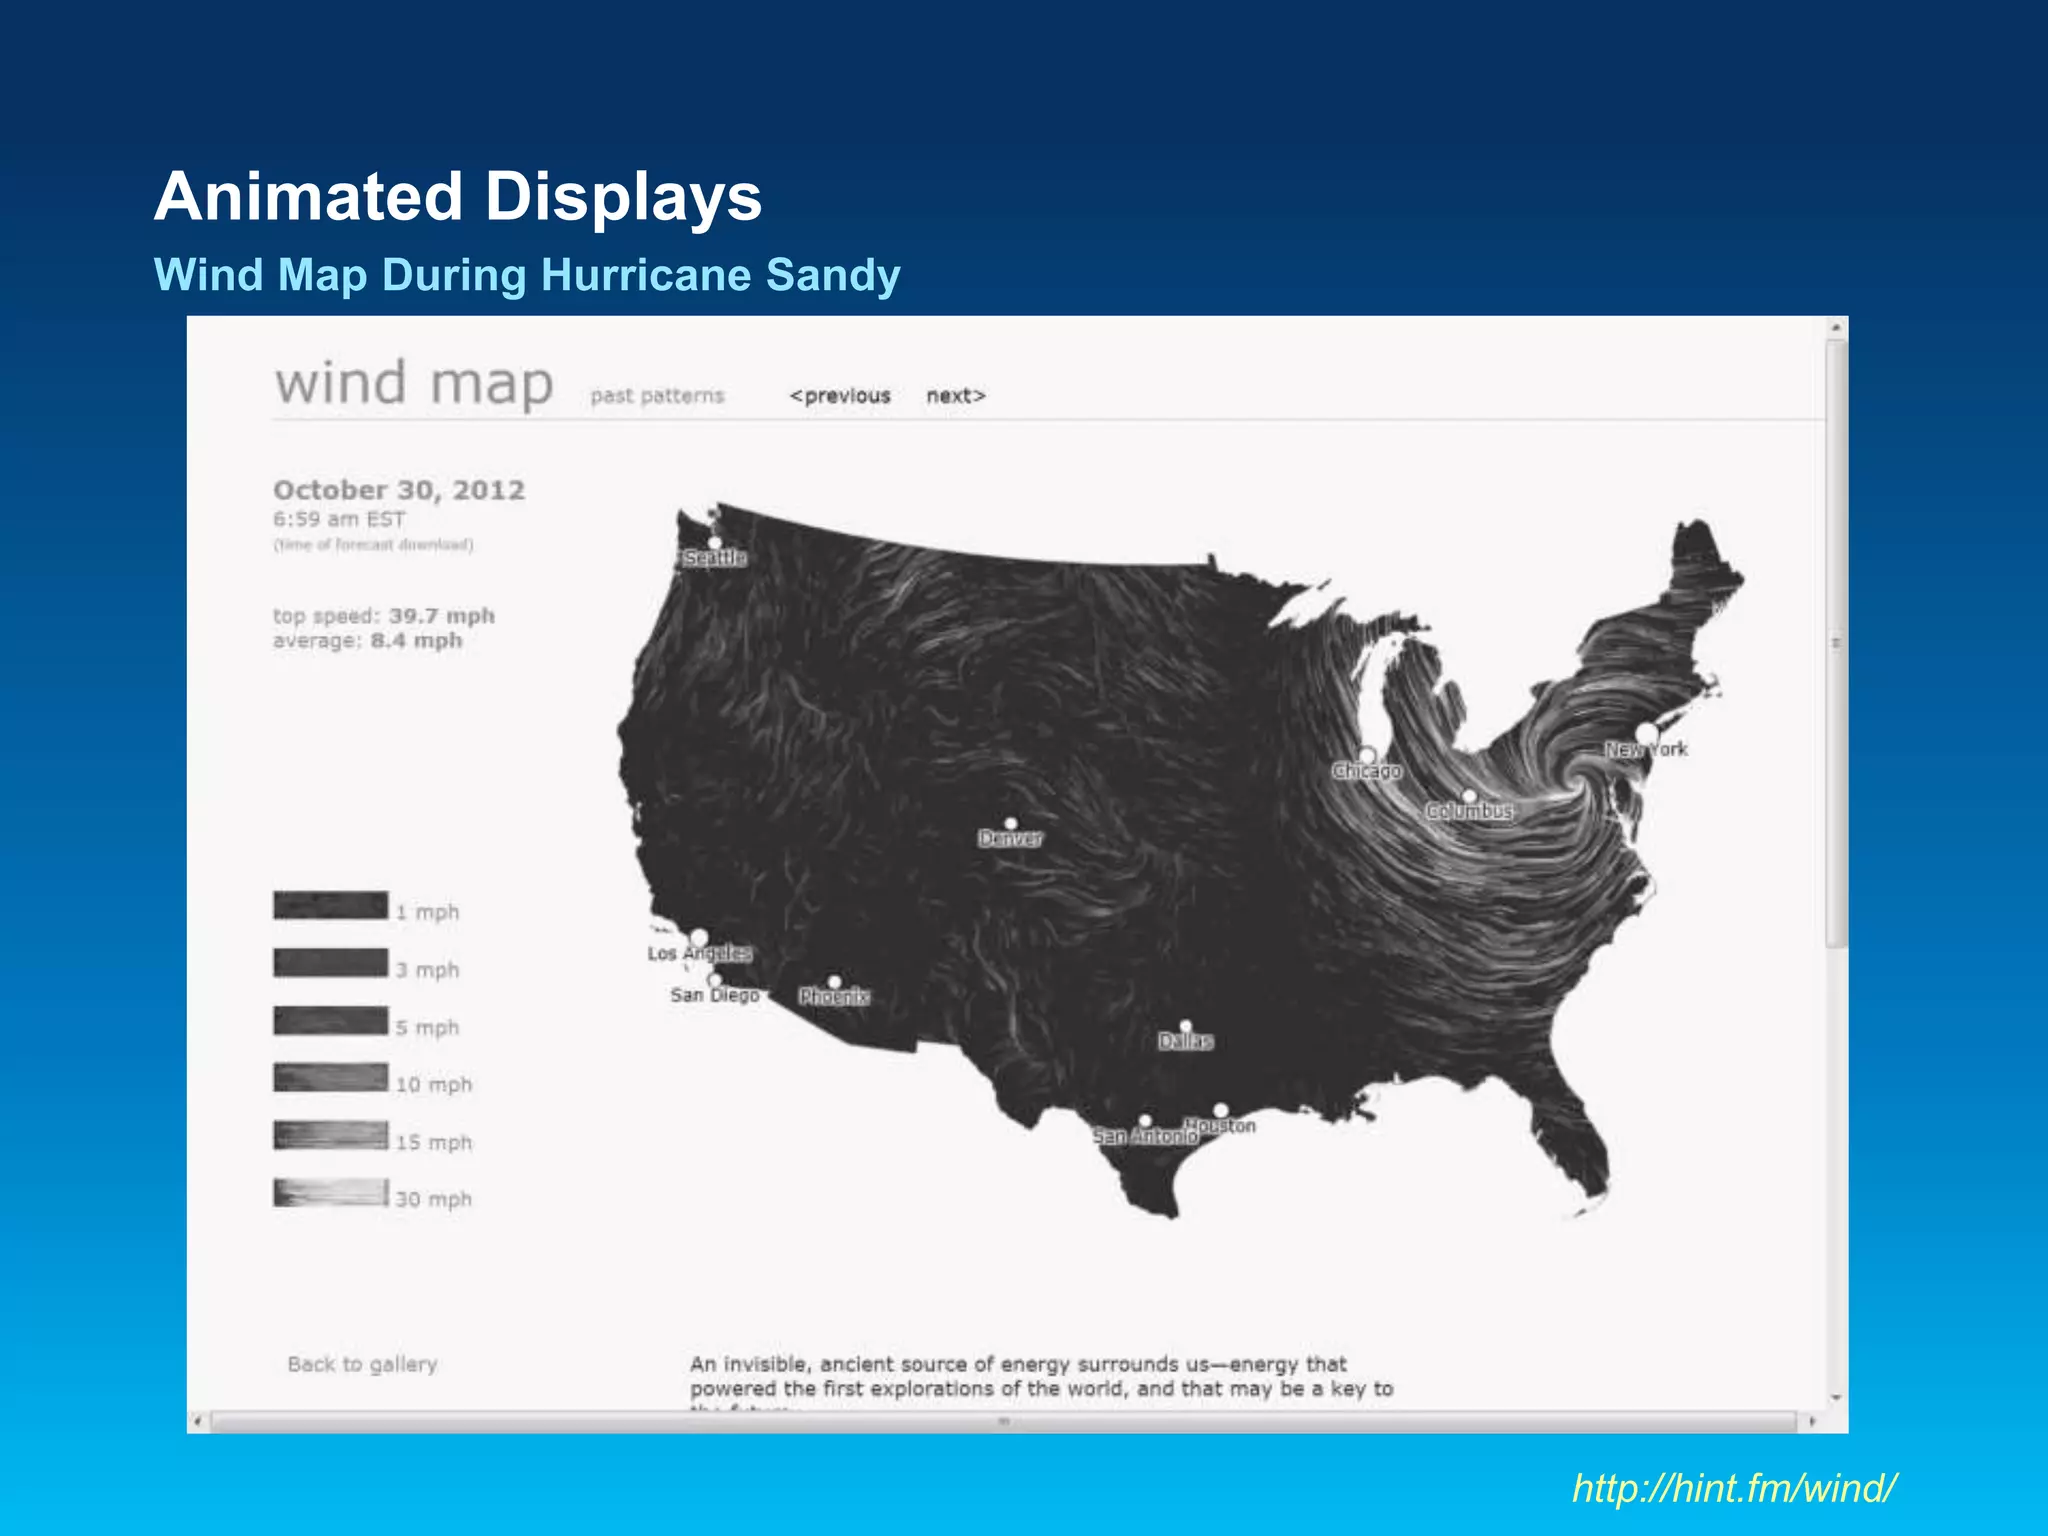Viewport: 2048px width, 1536px height.
Task: Click the October 30, 2012 date
Action: click(399, 490)
